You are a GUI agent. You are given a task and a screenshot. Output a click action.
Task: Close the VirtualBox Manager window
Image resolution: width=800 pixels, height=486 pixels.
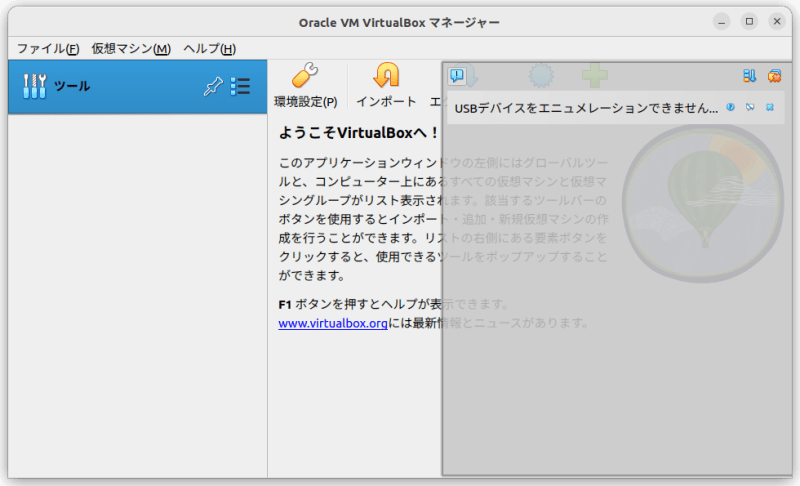(777, 21)
